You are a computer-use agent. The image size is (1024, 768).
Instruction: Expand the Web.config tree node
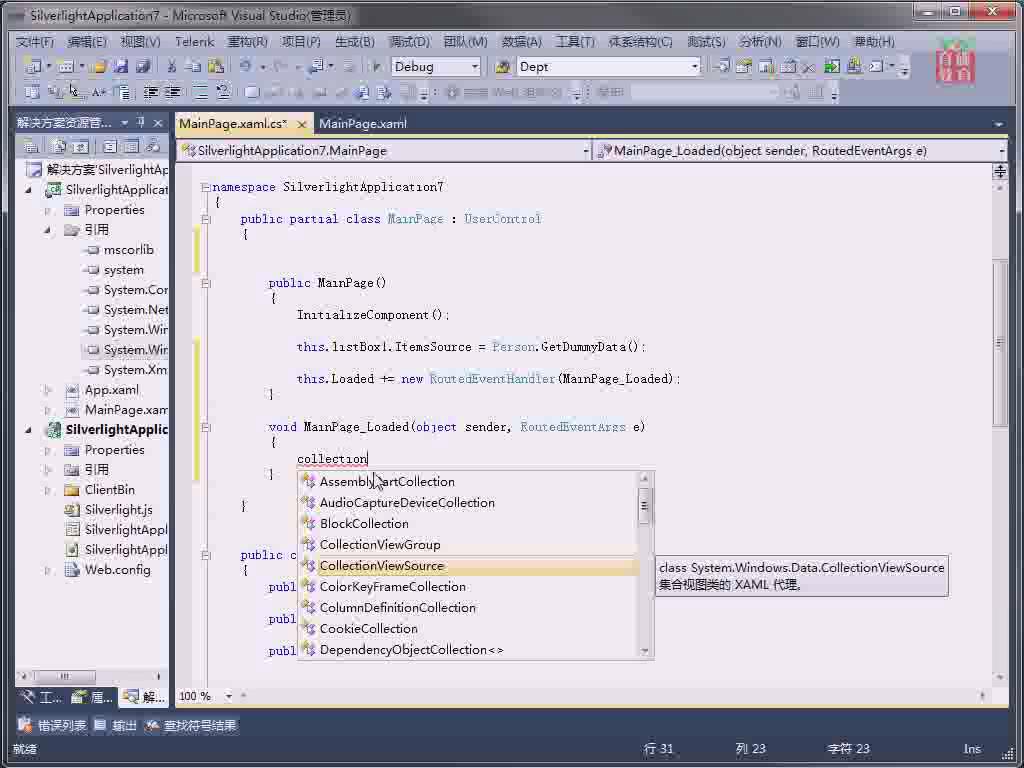coord(47,570)
